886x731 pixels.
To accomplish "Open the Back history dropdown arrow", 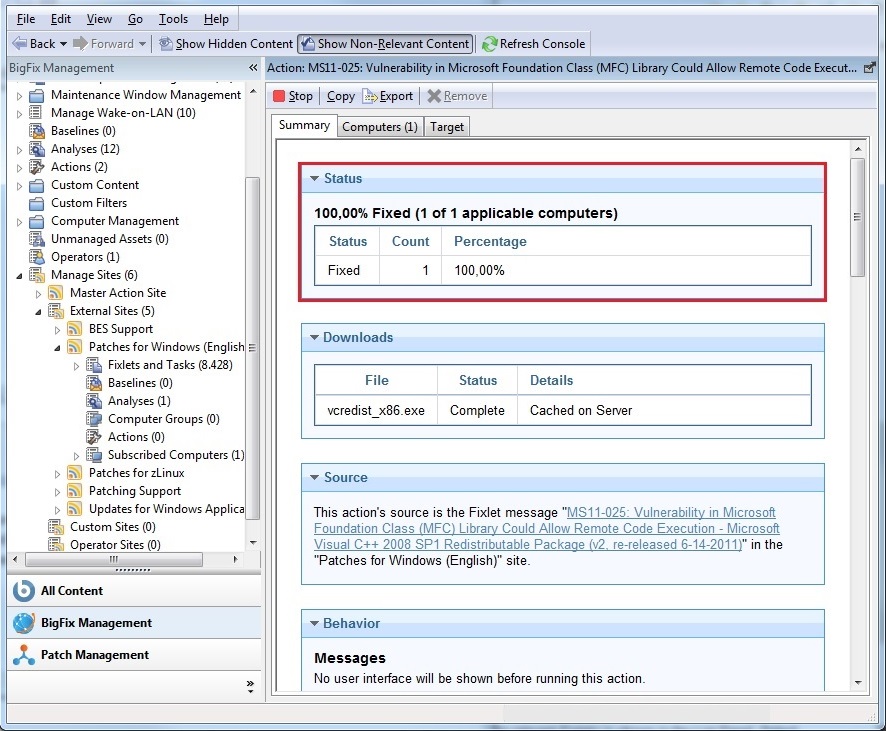I will (x=64, y=44).
